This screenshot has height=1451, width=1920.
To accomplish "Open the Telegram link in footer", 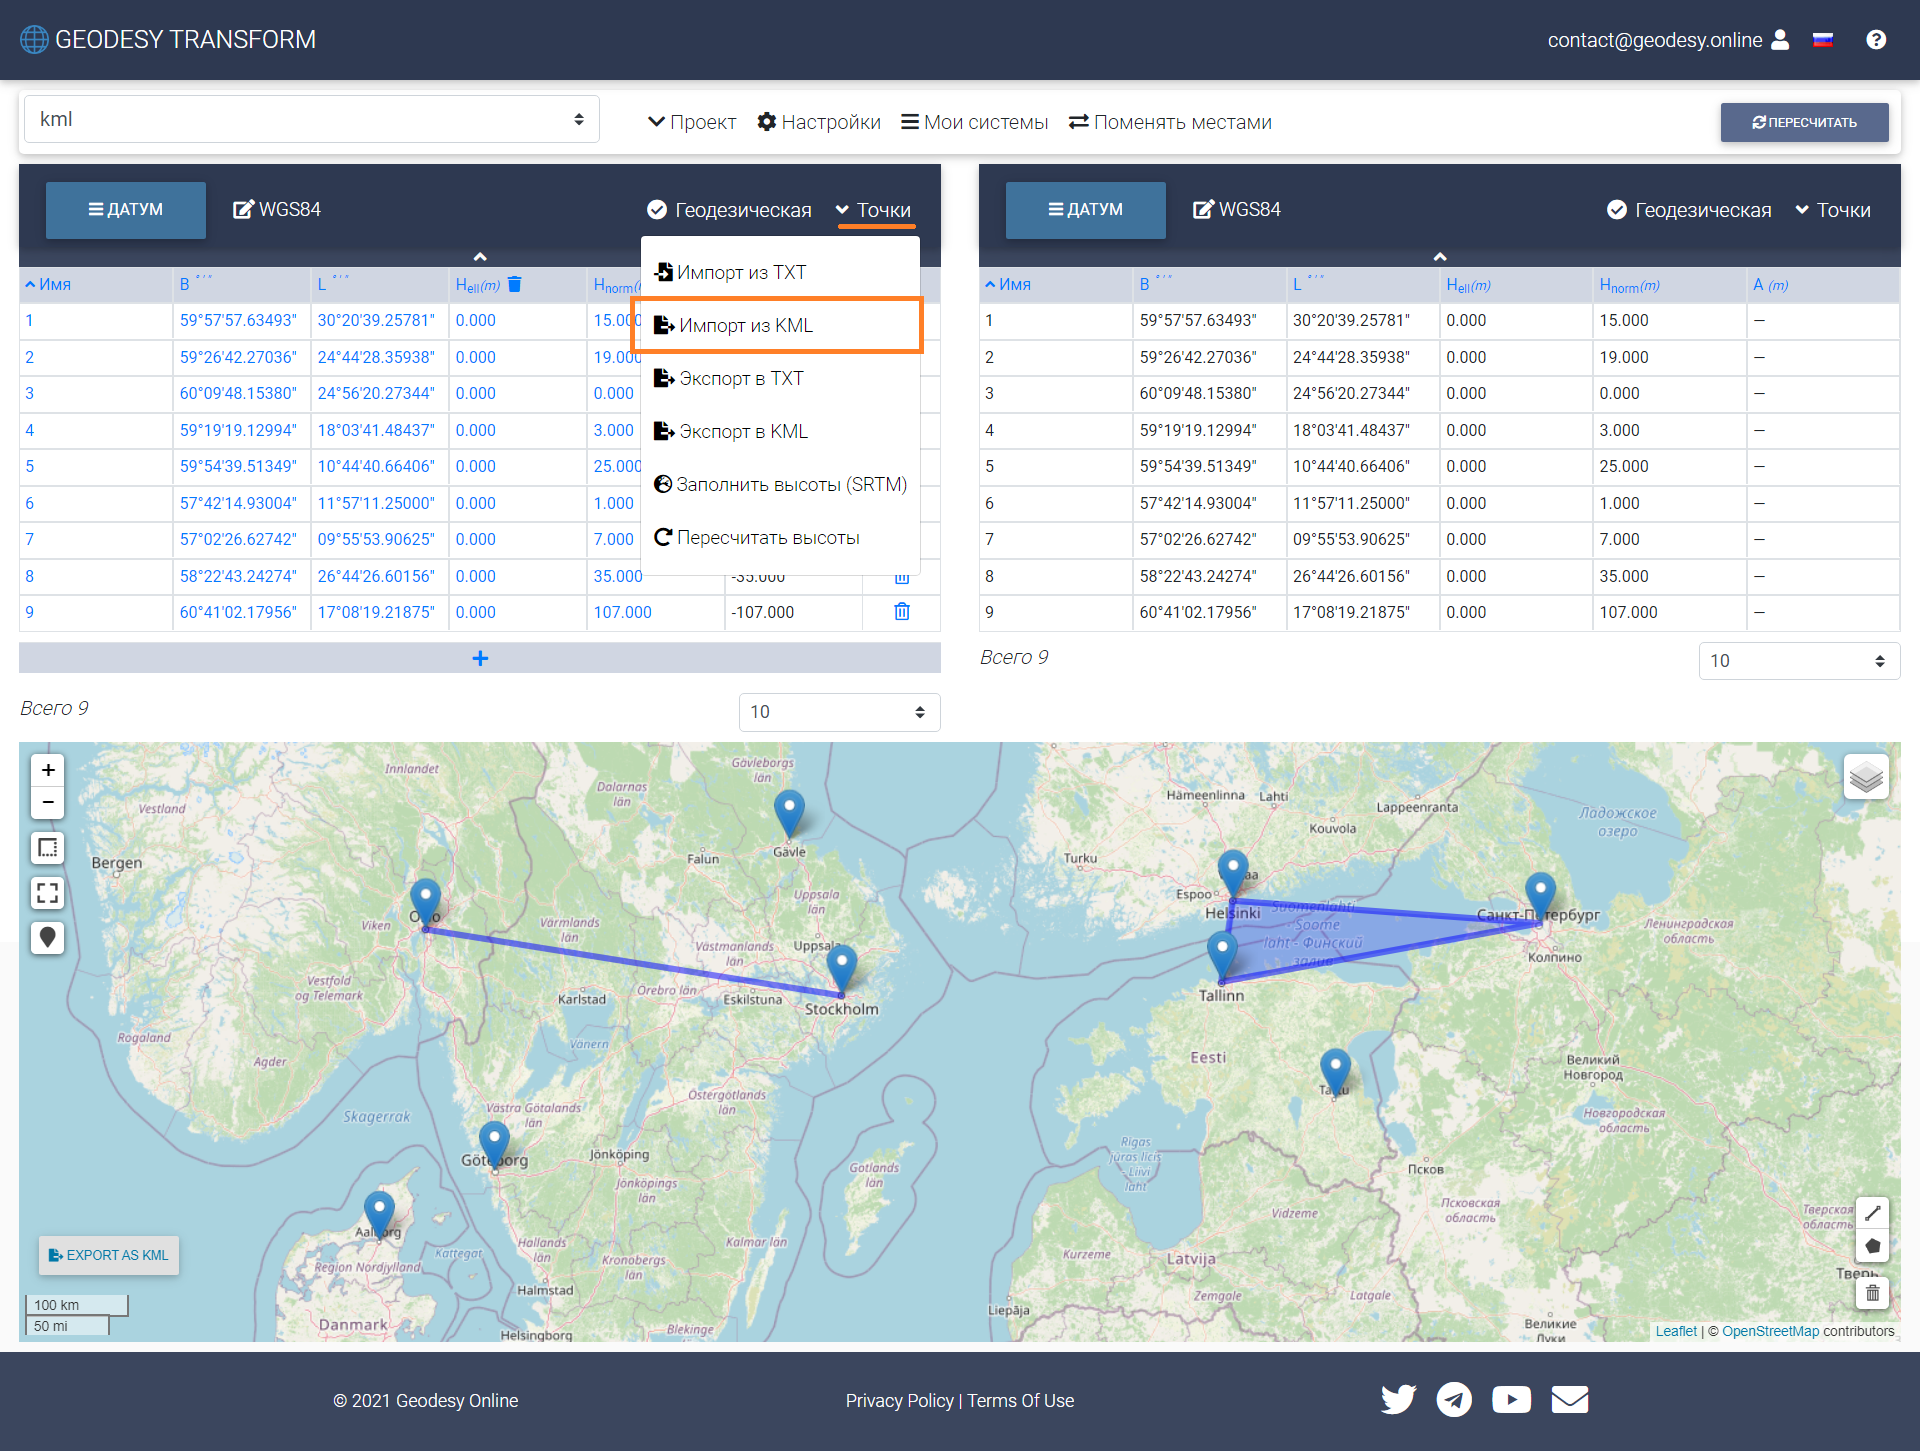I will [1454, 1399].
